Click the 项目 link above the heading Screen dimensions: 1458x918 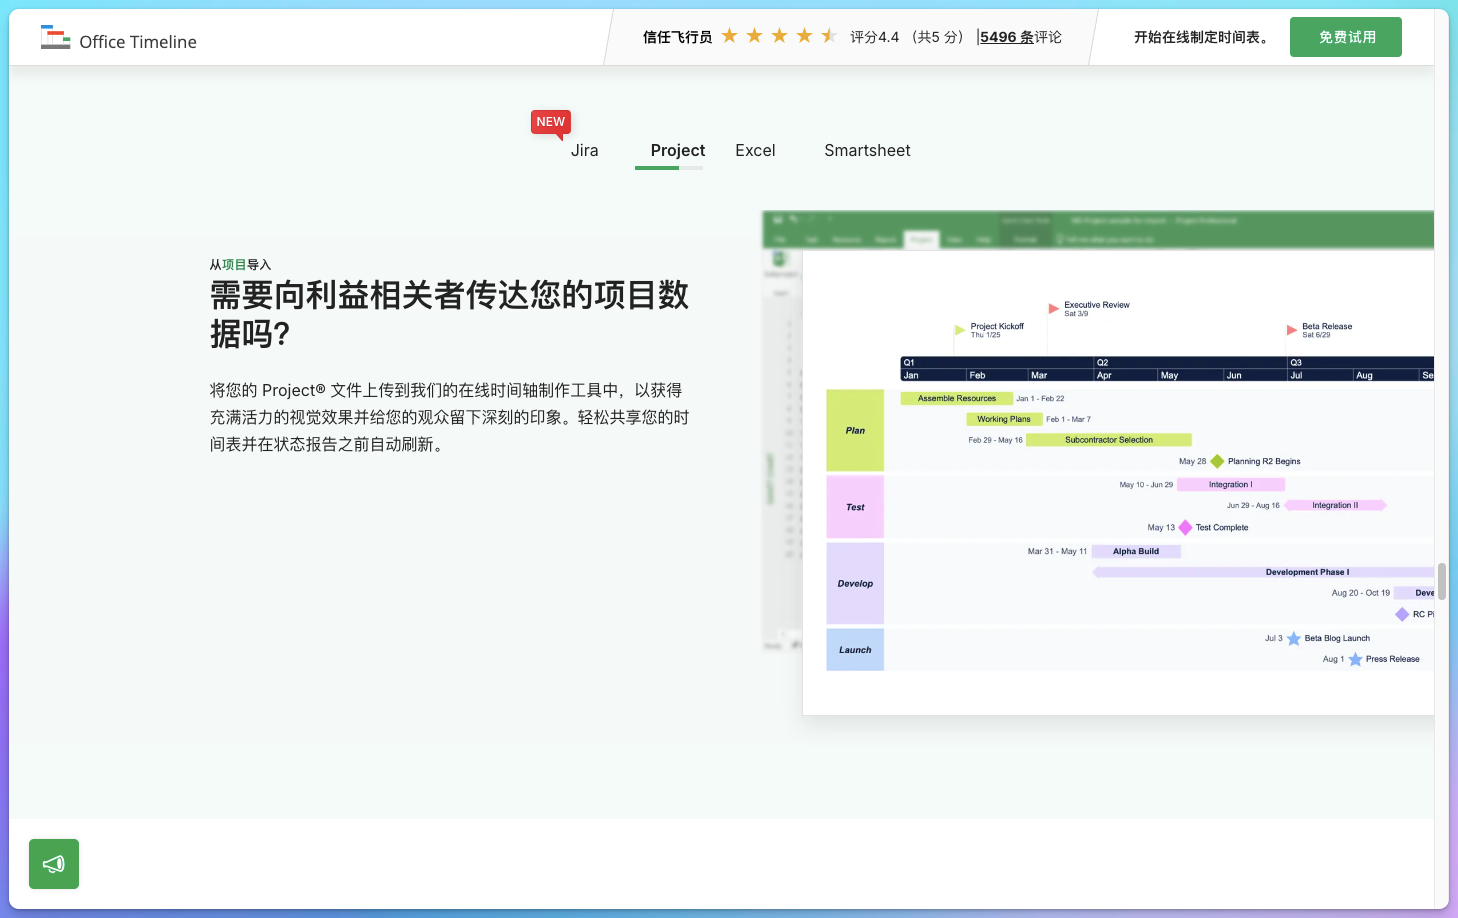click(x=235, y=264)
